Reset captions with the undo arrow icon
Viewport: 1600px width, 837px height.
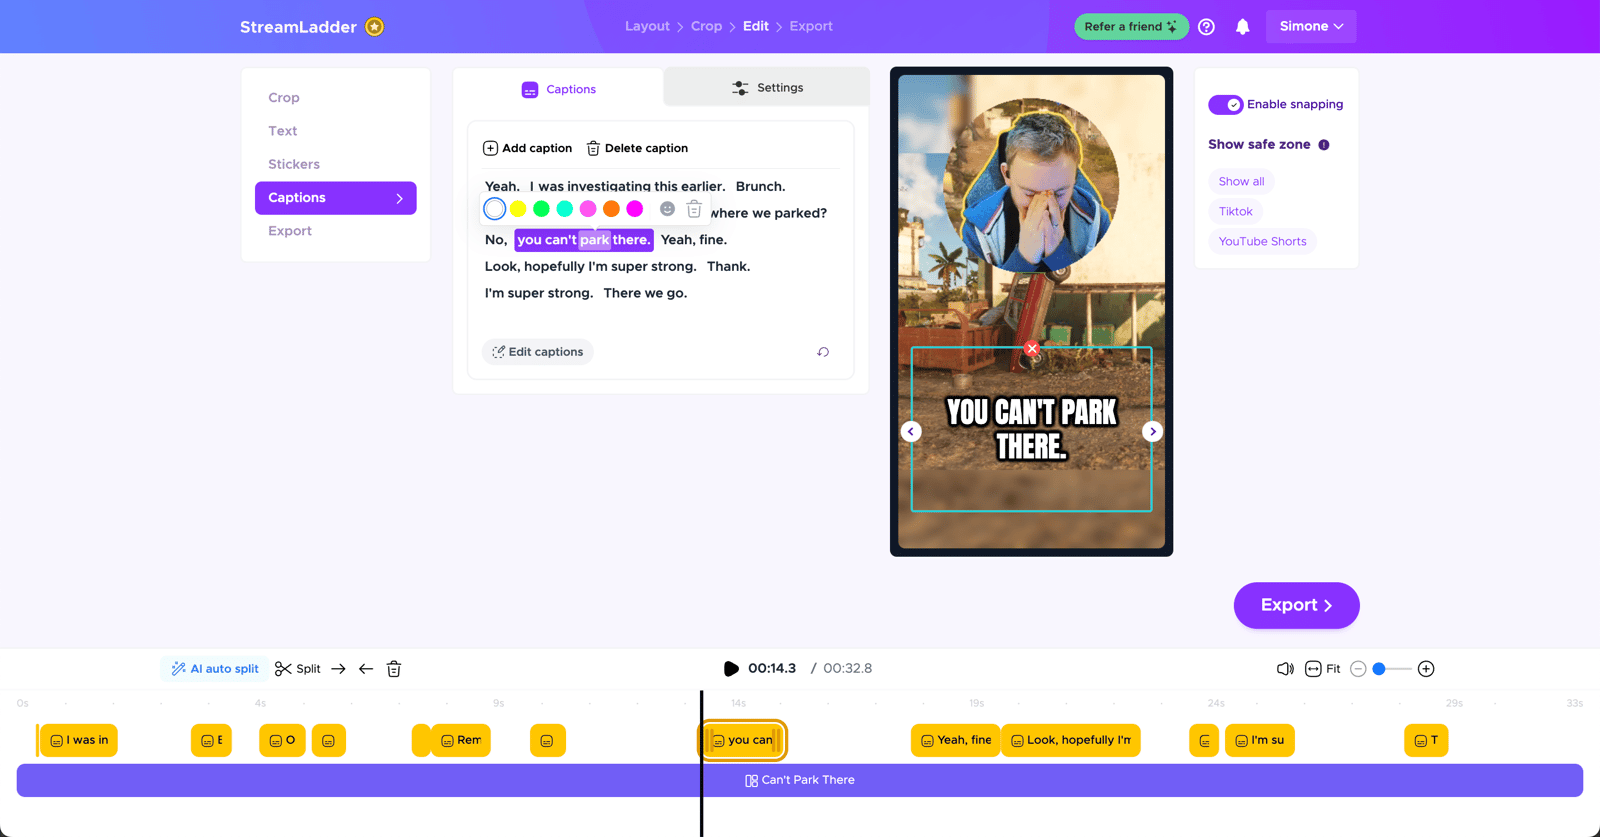pos(823,352)
